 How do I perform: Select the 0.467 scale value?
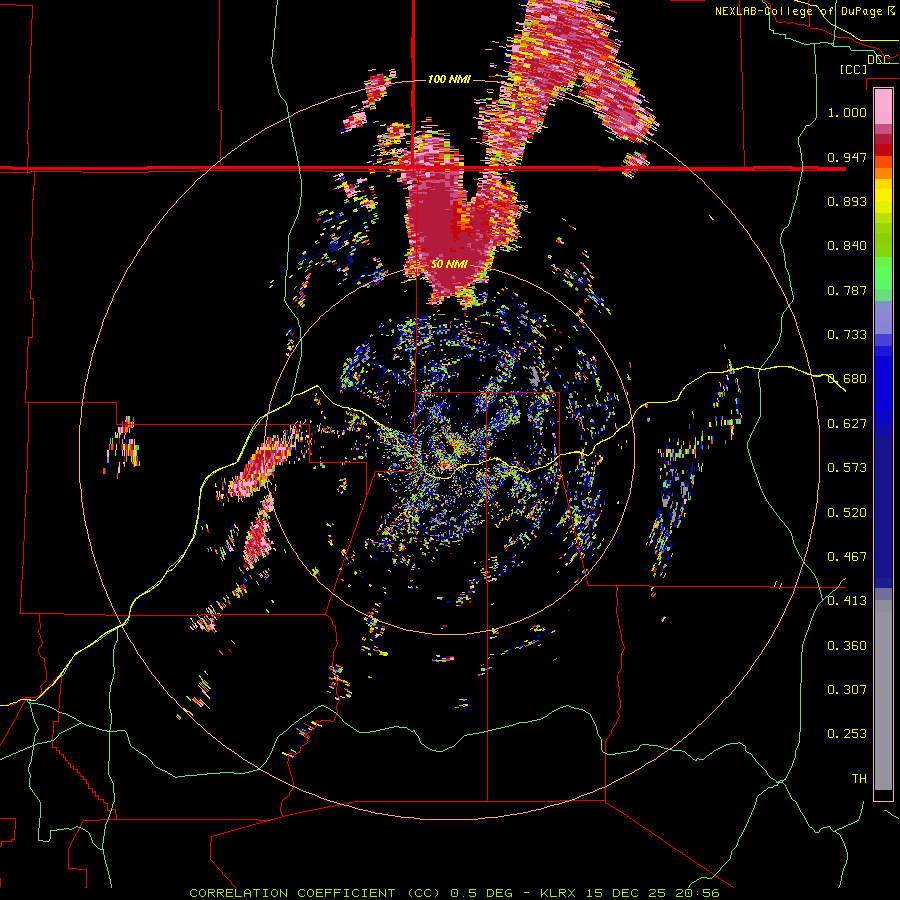[x=847, y=556]
